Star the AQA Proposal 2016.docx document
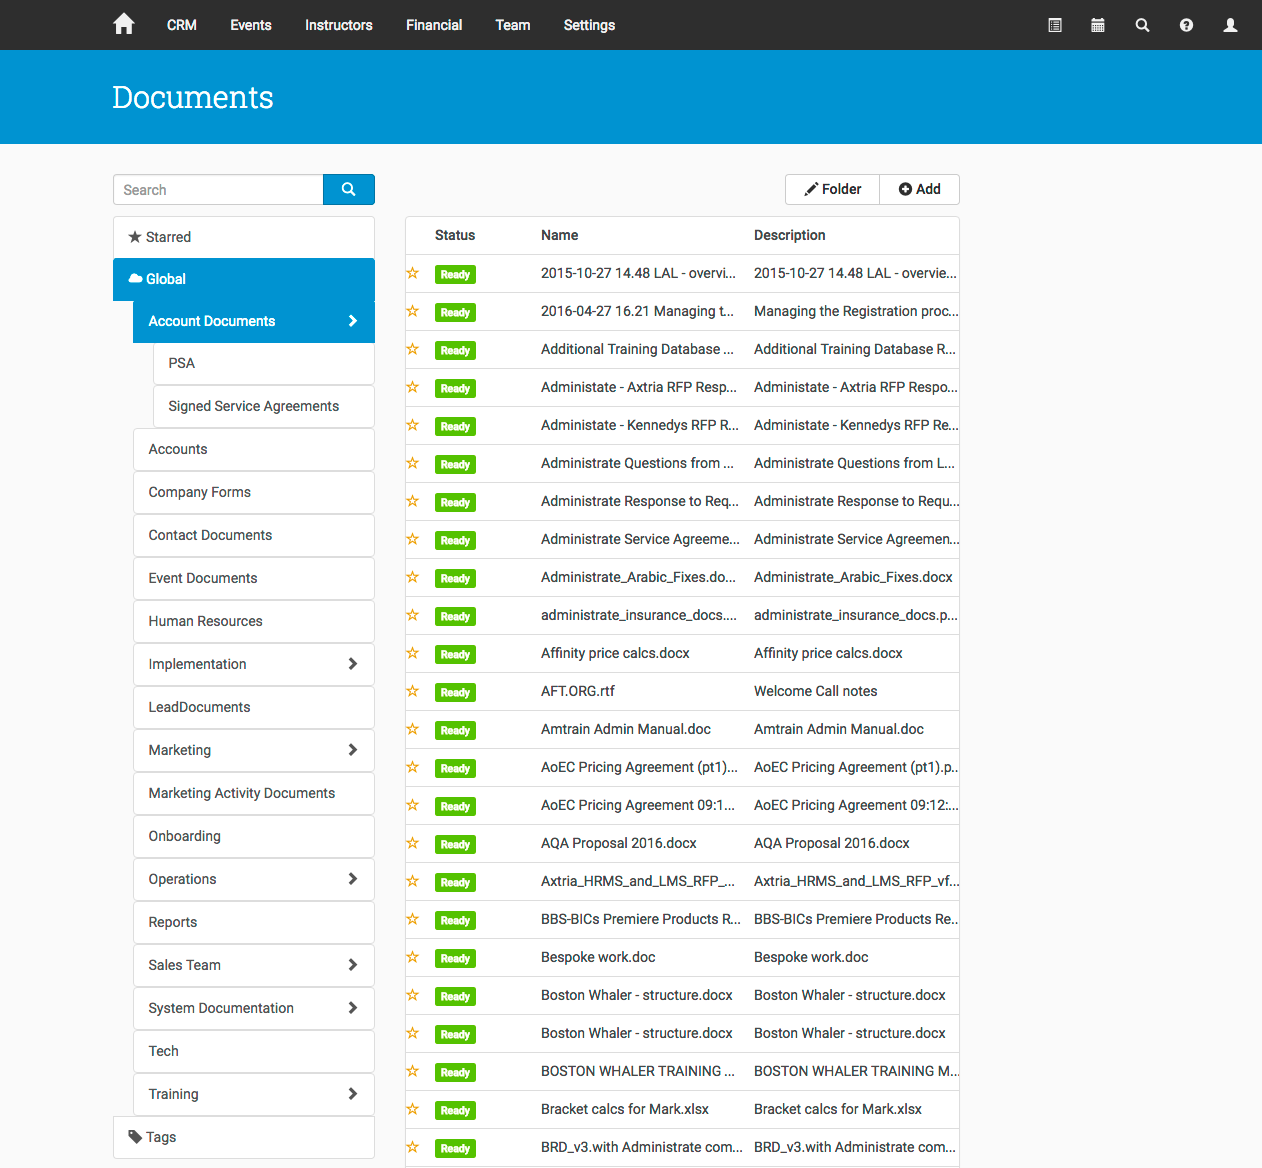Screen dimensions: 1262x1168 pyautogui.click(x=412, y=843)
